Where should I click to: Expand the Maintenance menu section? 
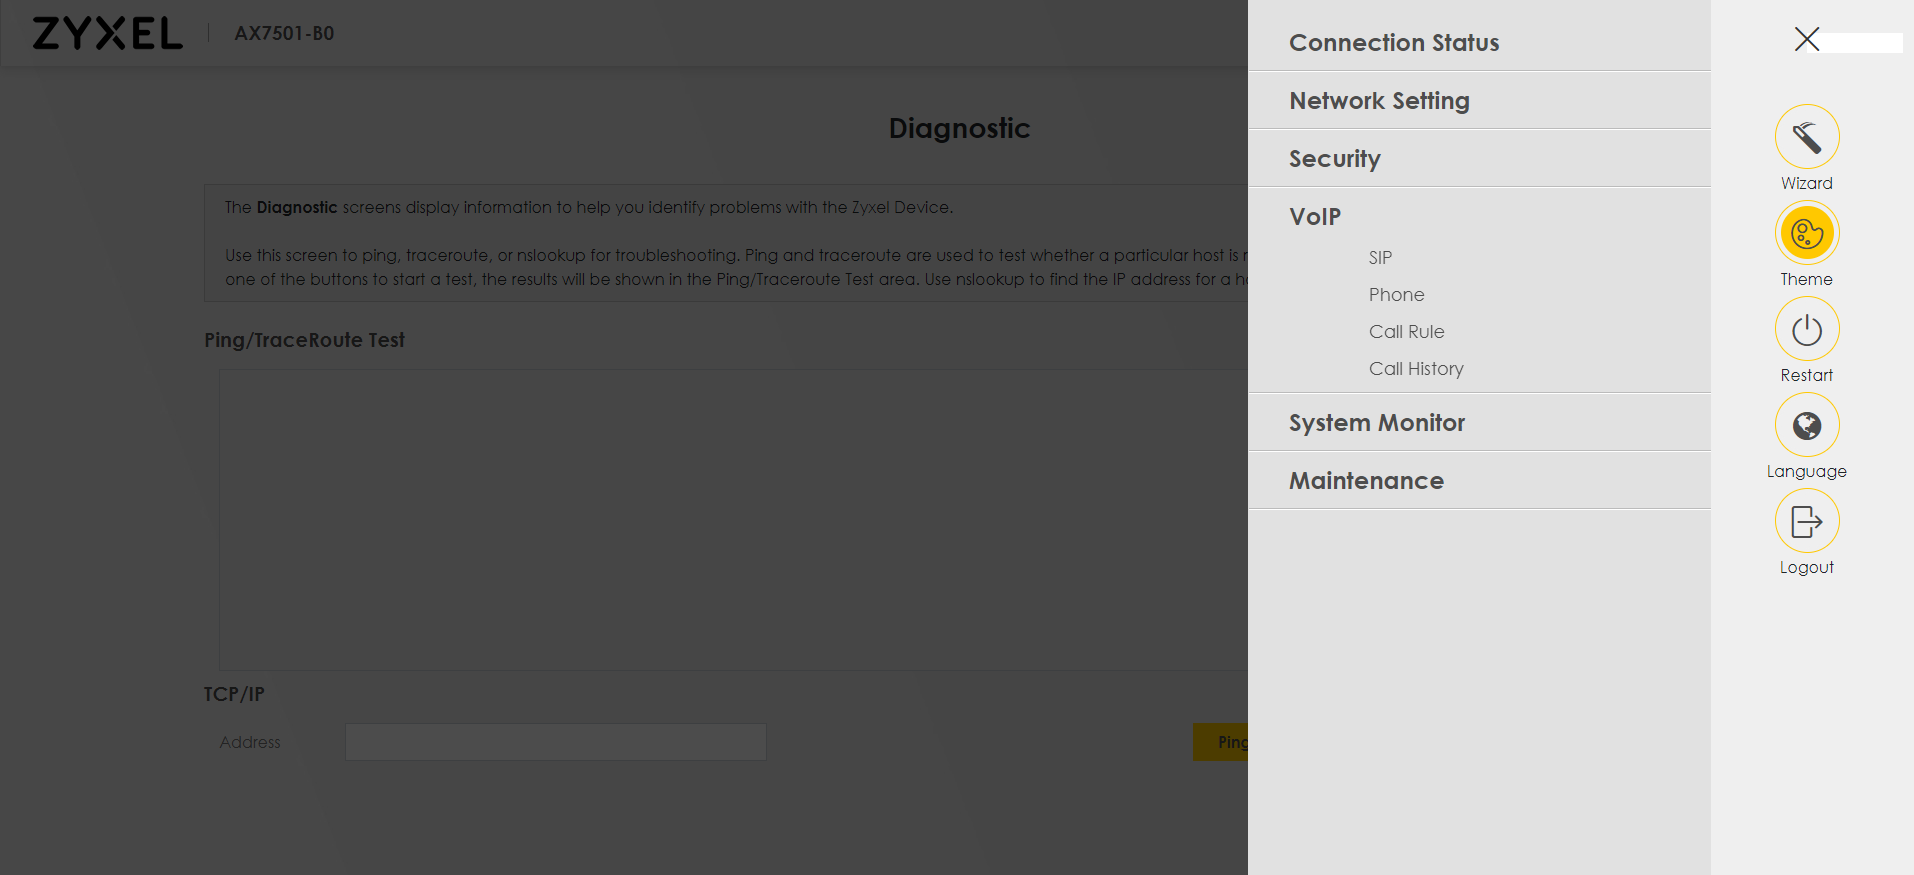(x=1366, y=481)
